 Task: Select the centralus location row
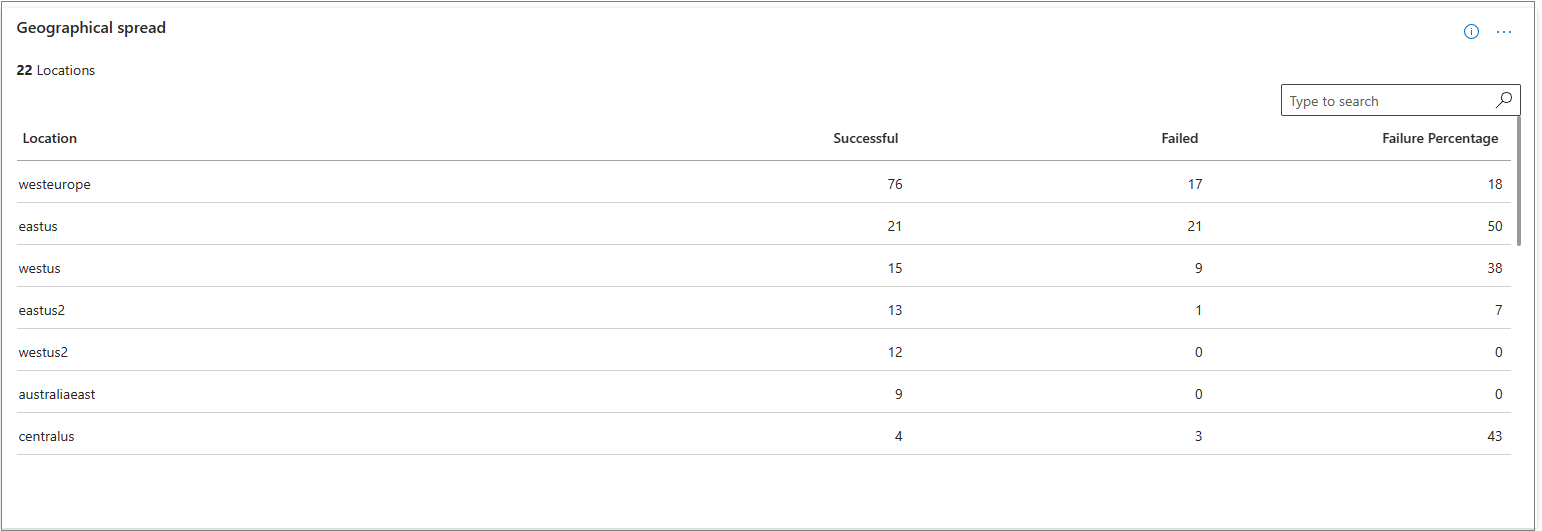click(x=46, y=436)
